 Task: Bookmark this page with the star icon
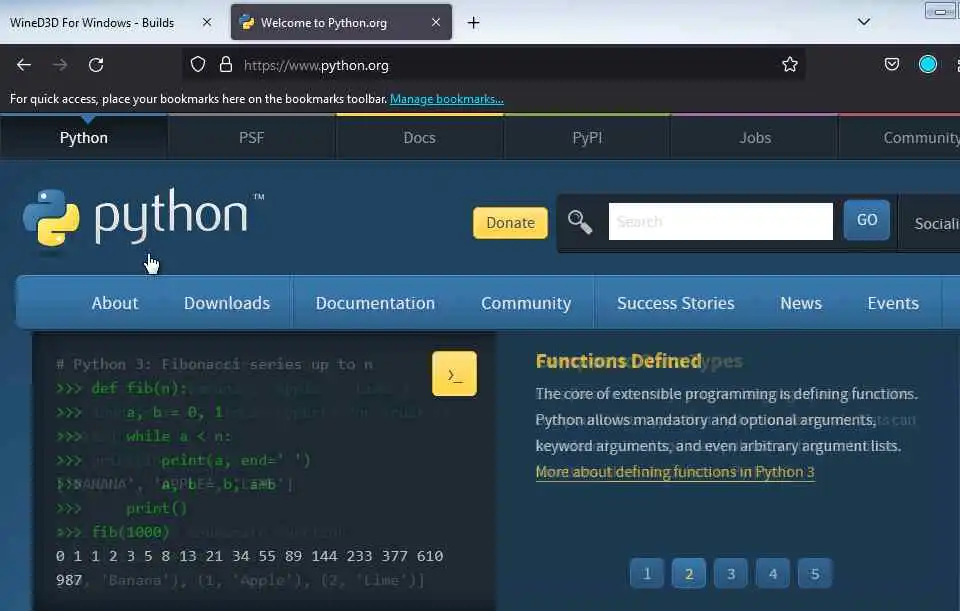pos(790,64)
